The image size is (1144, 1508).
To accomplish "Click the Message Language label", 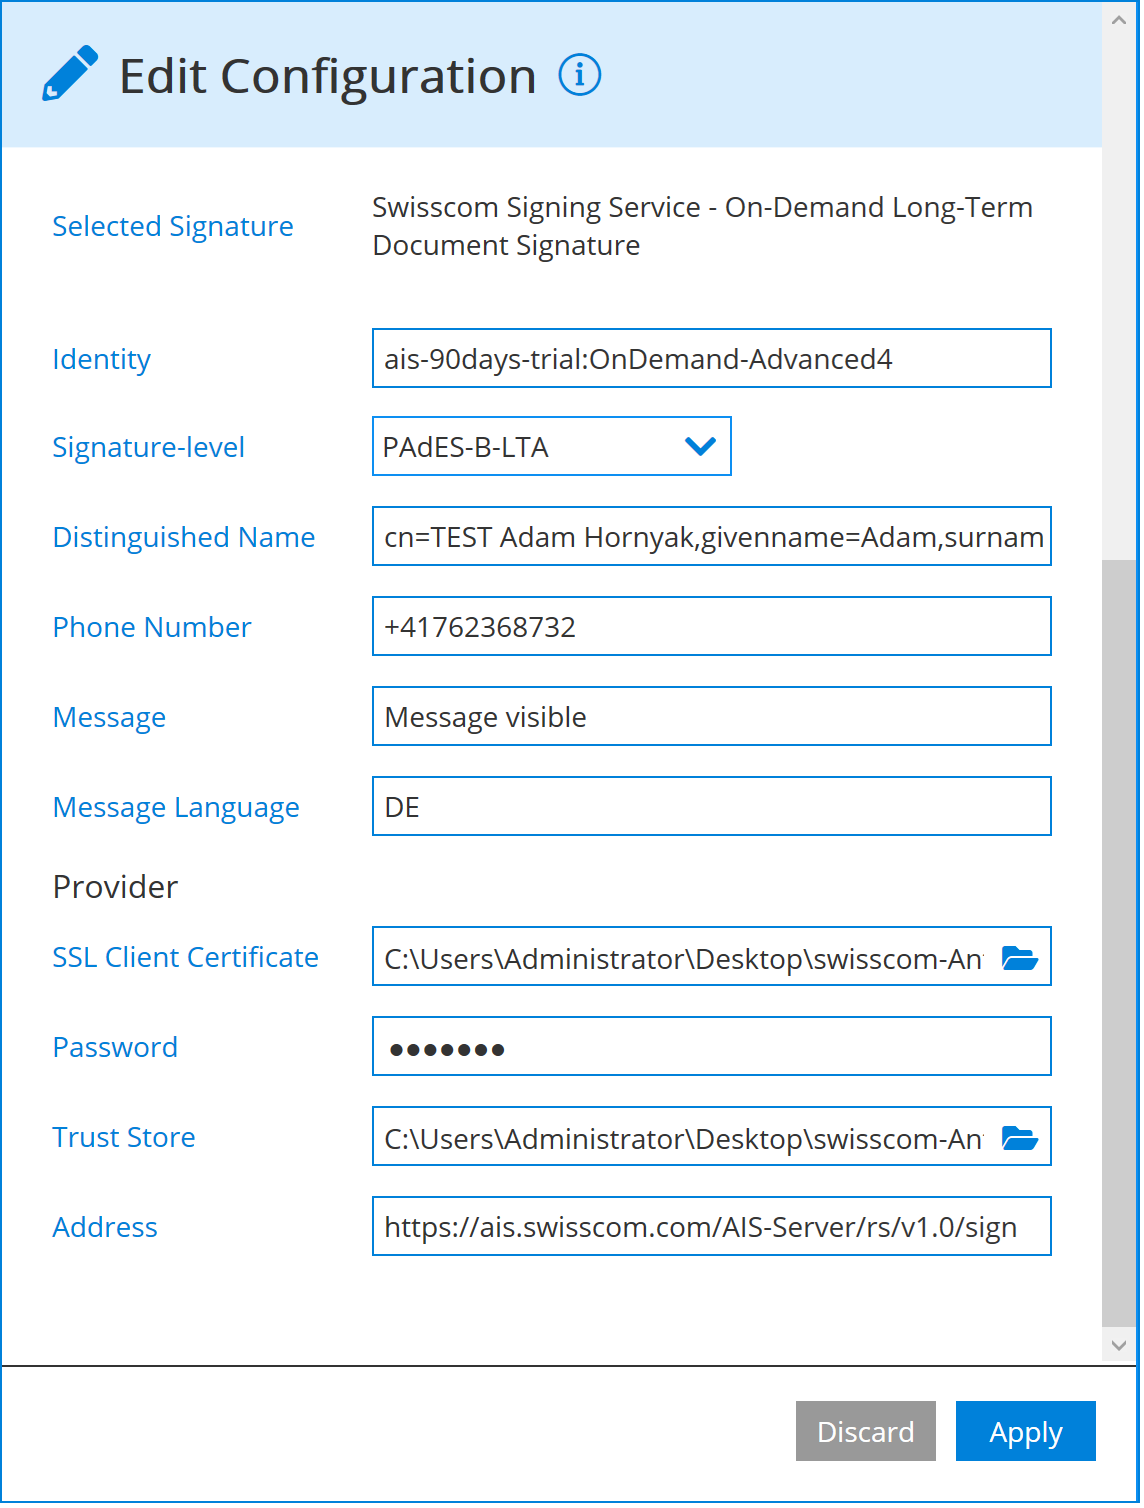I will click(x=176, y=807).
